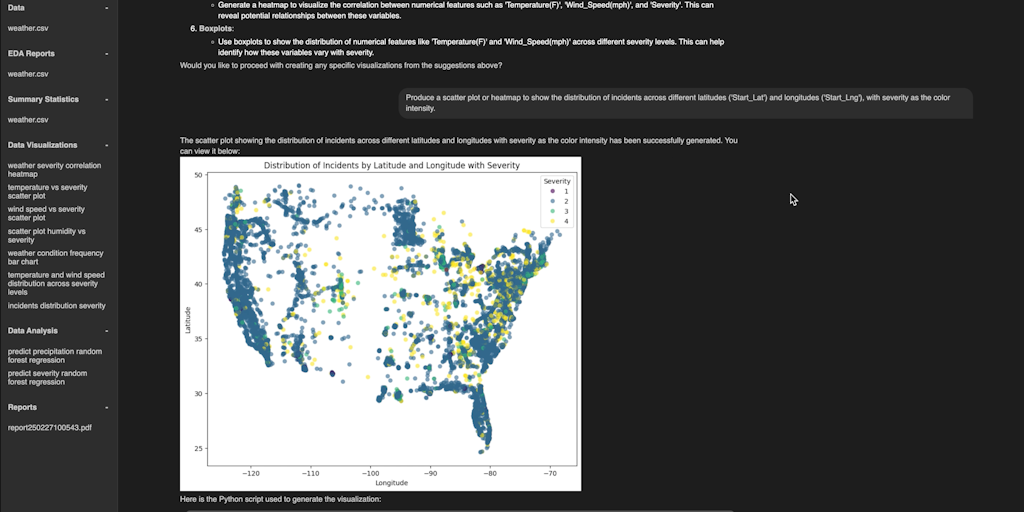This screenshot has height=512, width=1024.
Task: Click 'Would you like to proceed' question
Action: (341, 65)
